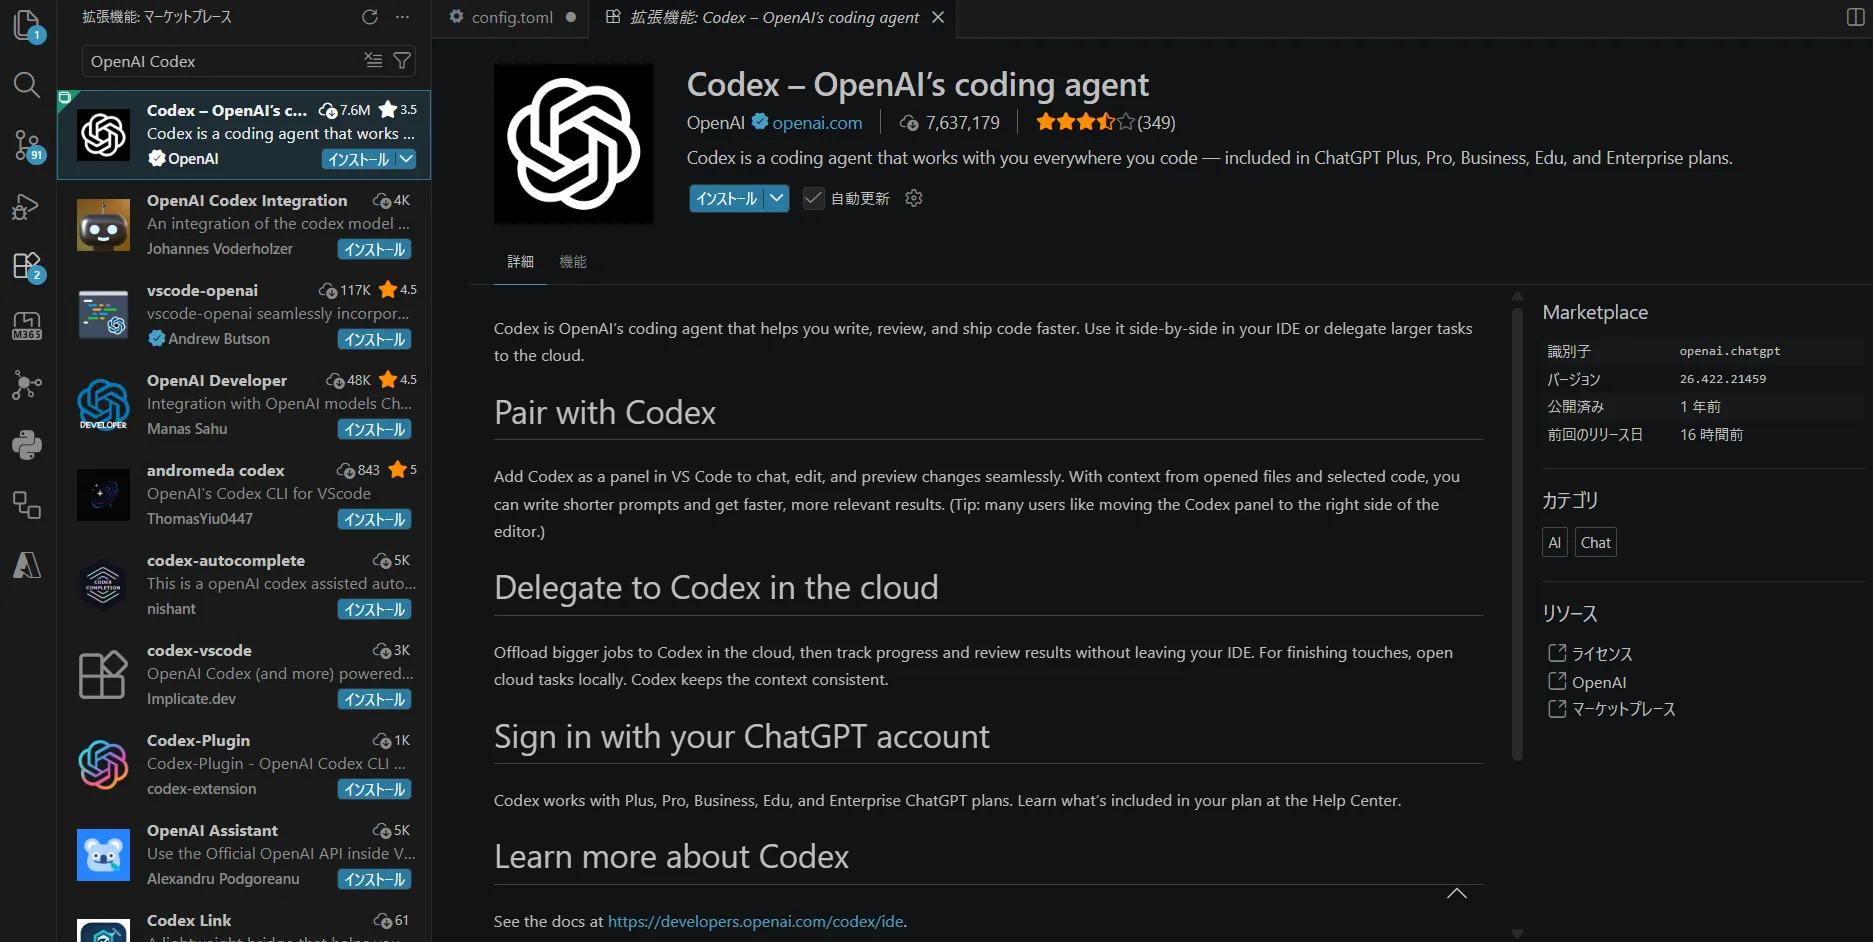Open the Search view in activity bar
This screenshot has width=1873, height=942.
pyautogui.click(x=27, y=85)
